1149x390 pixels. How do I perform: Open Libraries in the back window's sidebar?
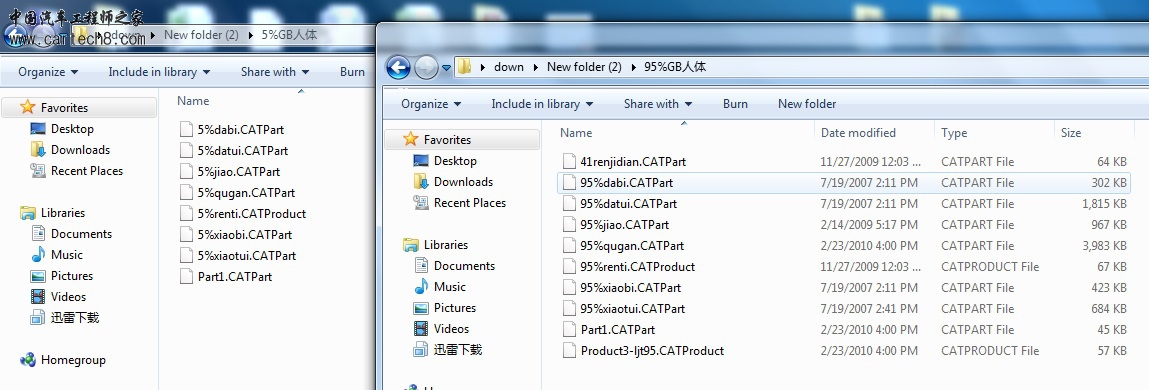point(62,213)
